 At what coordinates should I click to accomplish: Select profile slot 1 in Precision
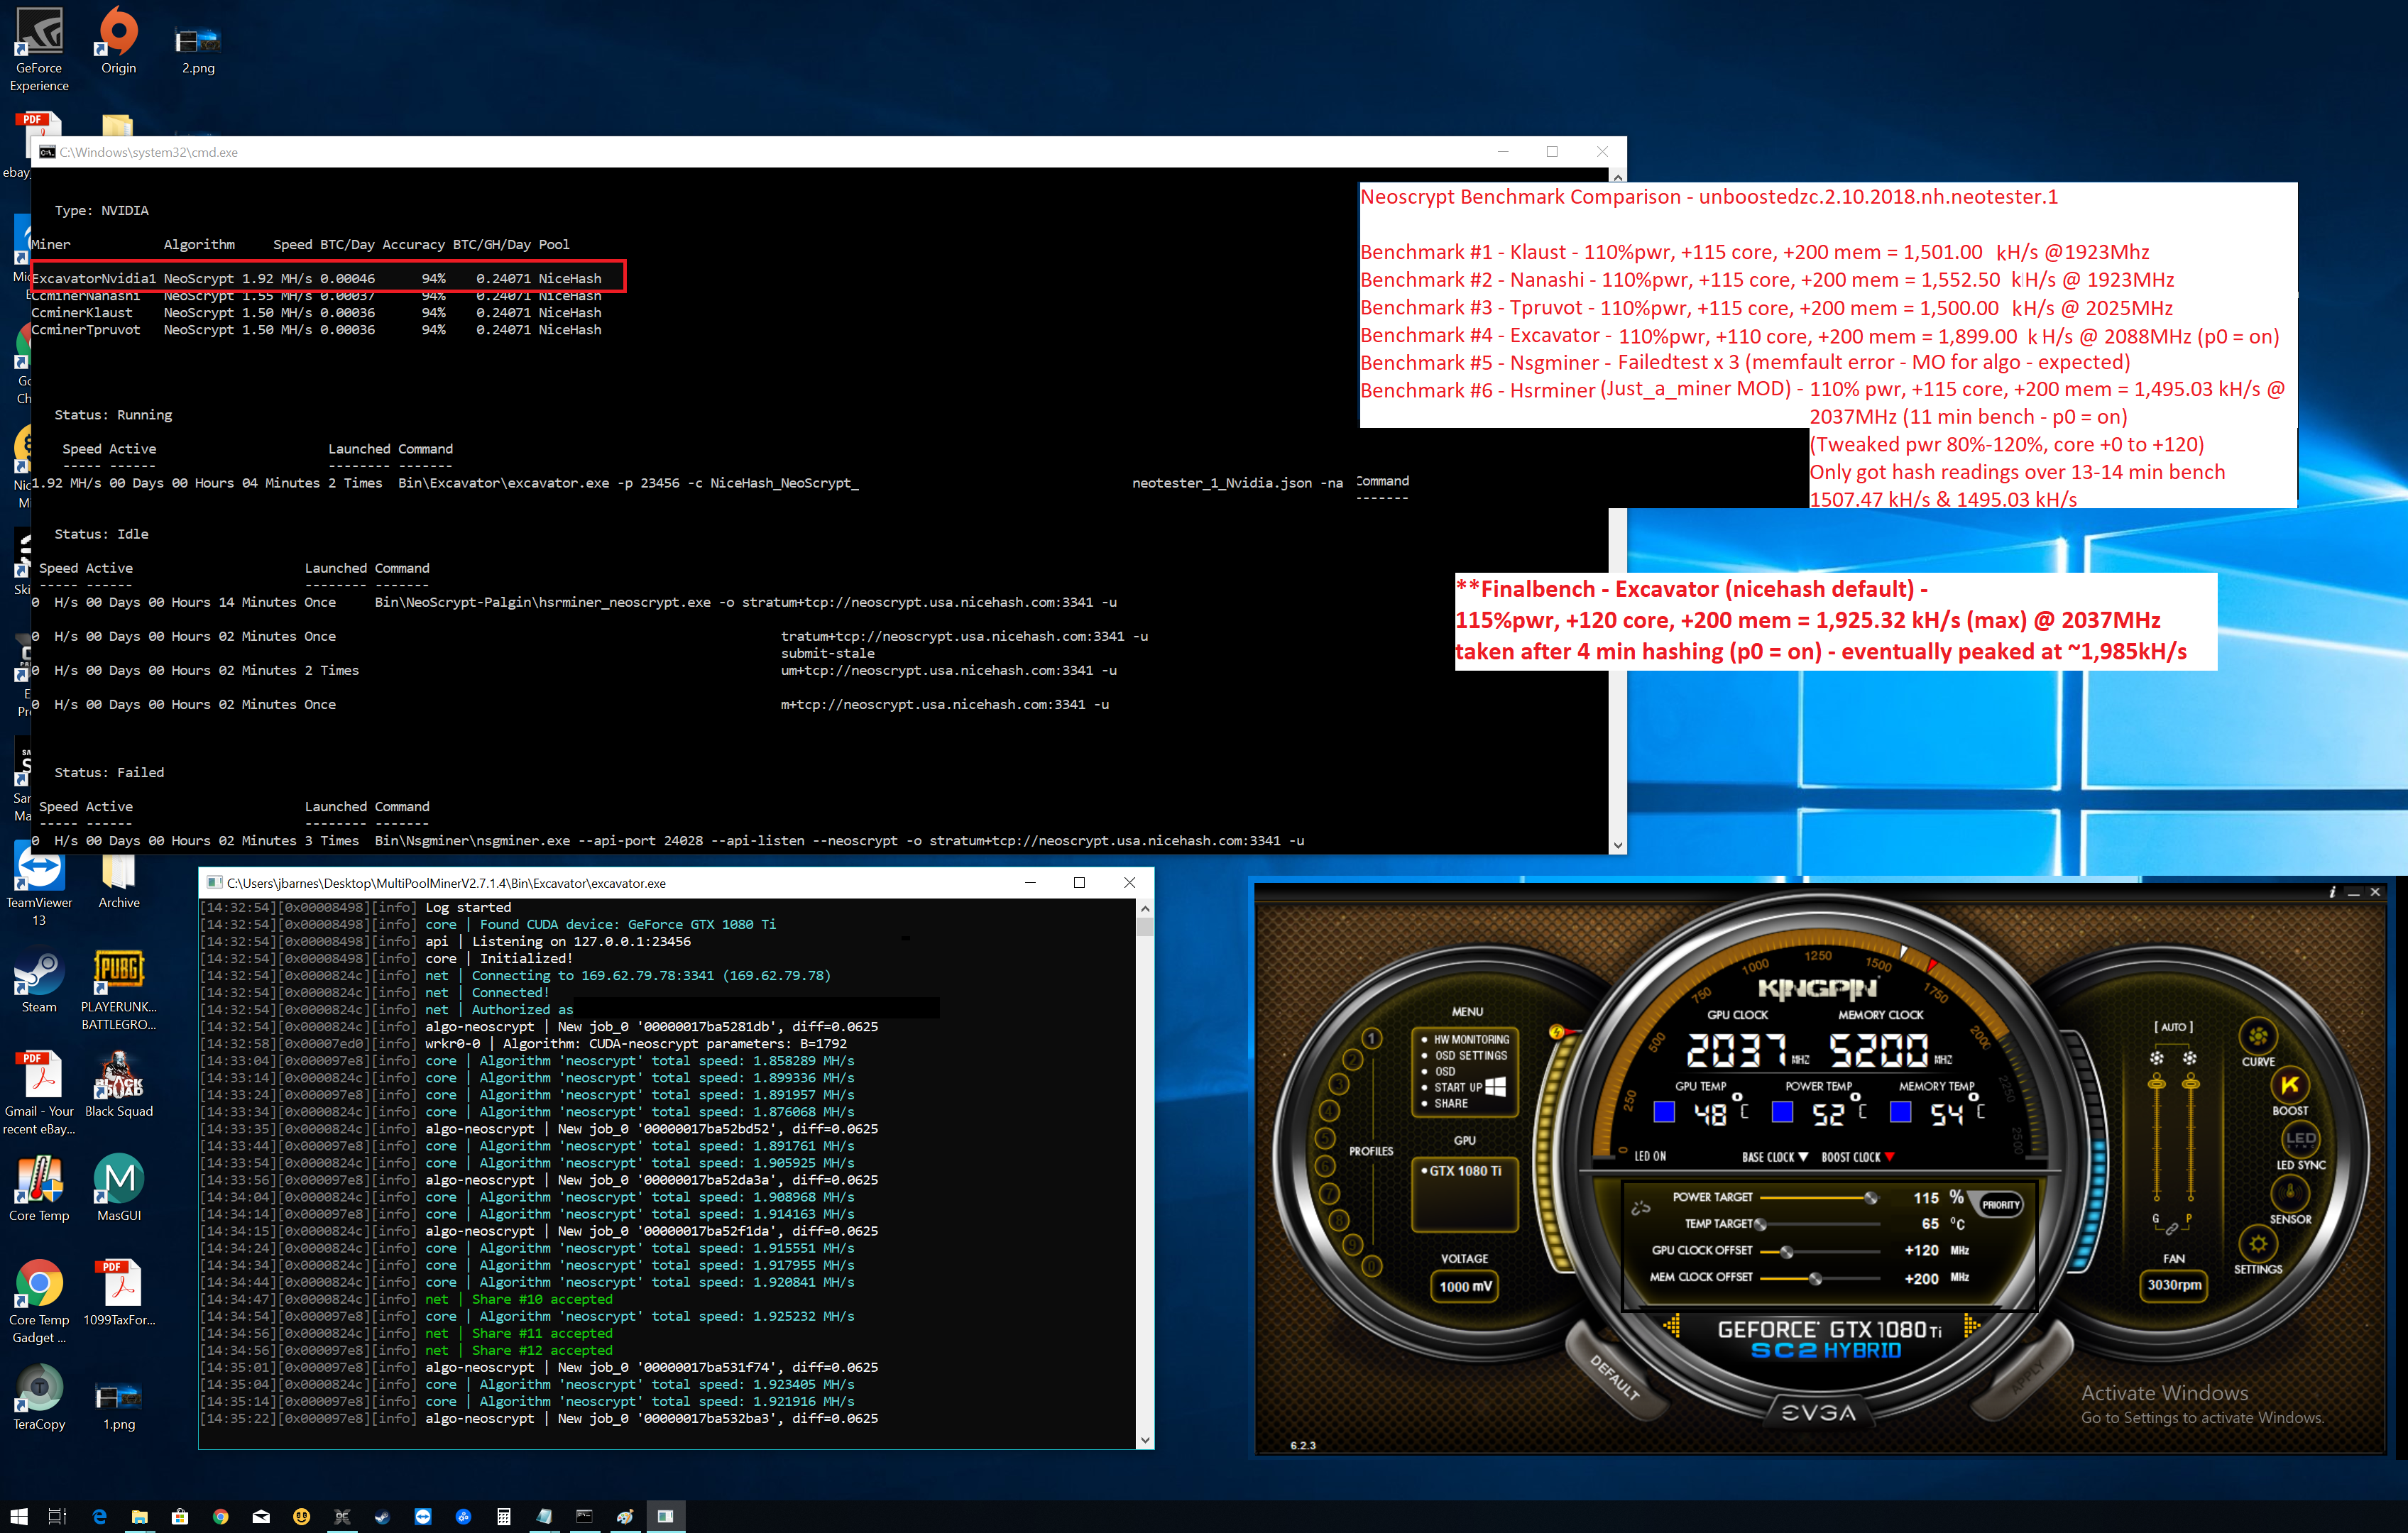point(1372,1038)
